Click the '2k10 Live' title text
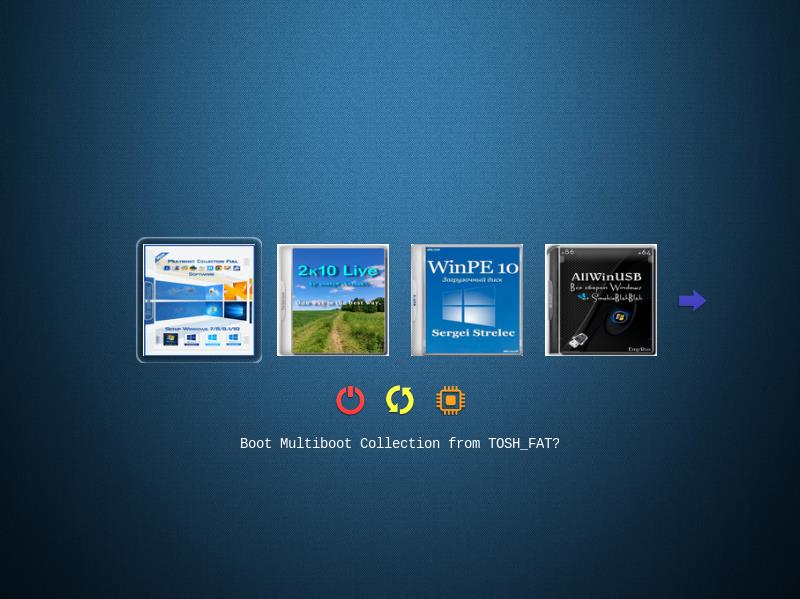The width and height of the screenshot is (800, 599). pos(338,270)
